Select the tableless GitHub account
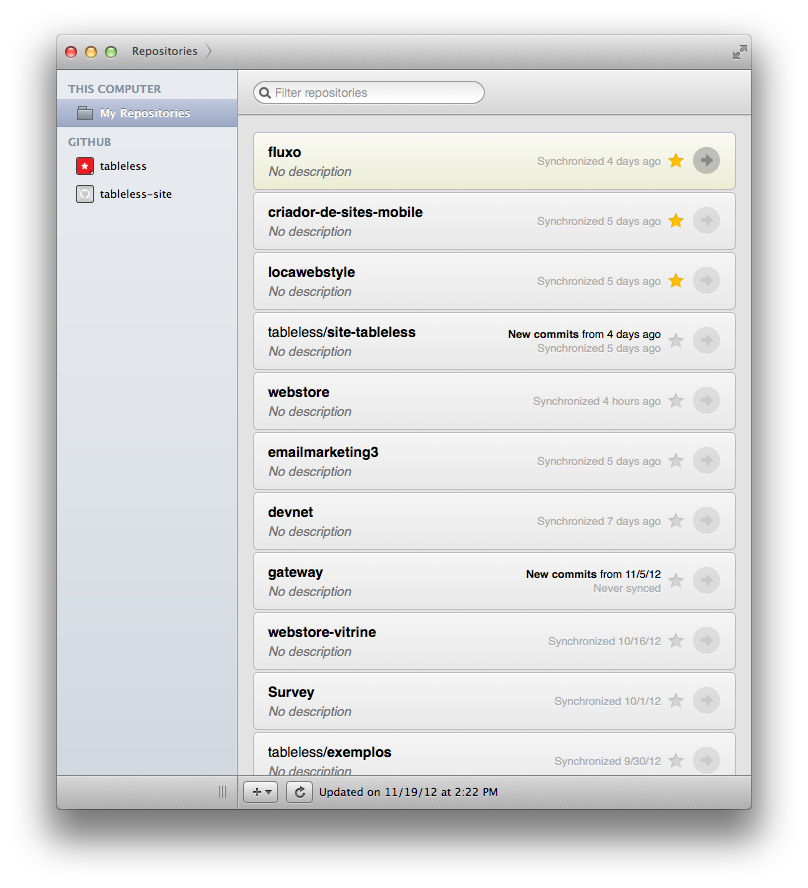Image resolution: width=808 pixels, height=888 pixels. (x=123, y=166)
